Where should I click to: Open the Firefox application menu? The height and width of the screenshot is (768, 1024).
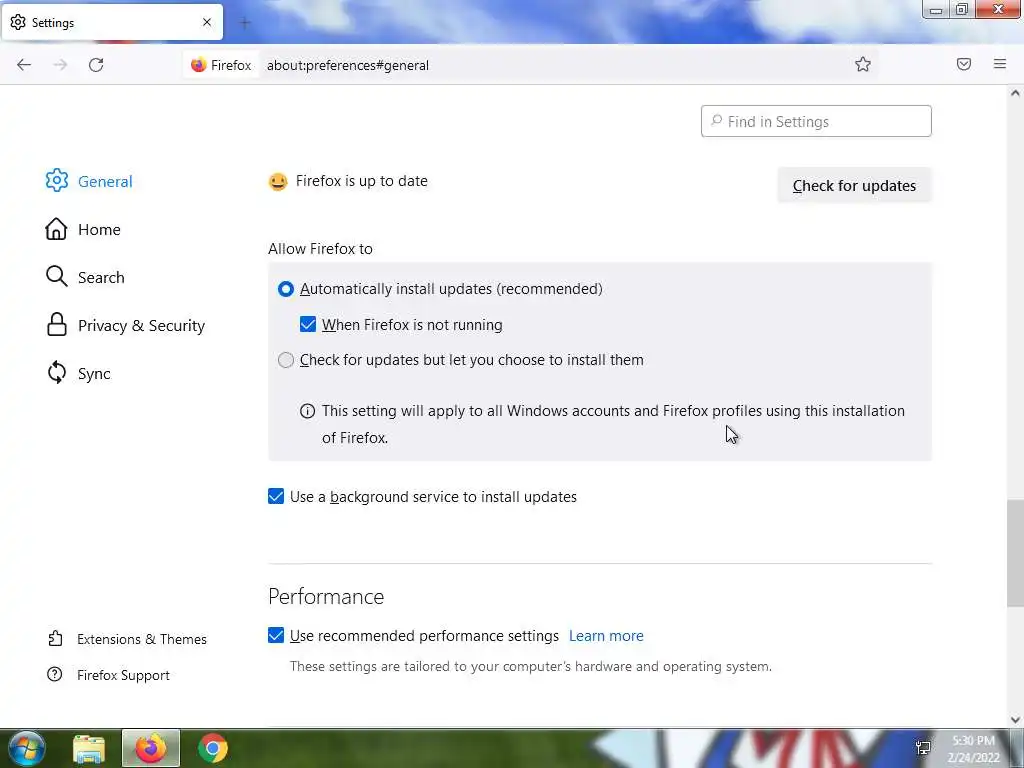pyautogui.click(x=1000, y=64)
